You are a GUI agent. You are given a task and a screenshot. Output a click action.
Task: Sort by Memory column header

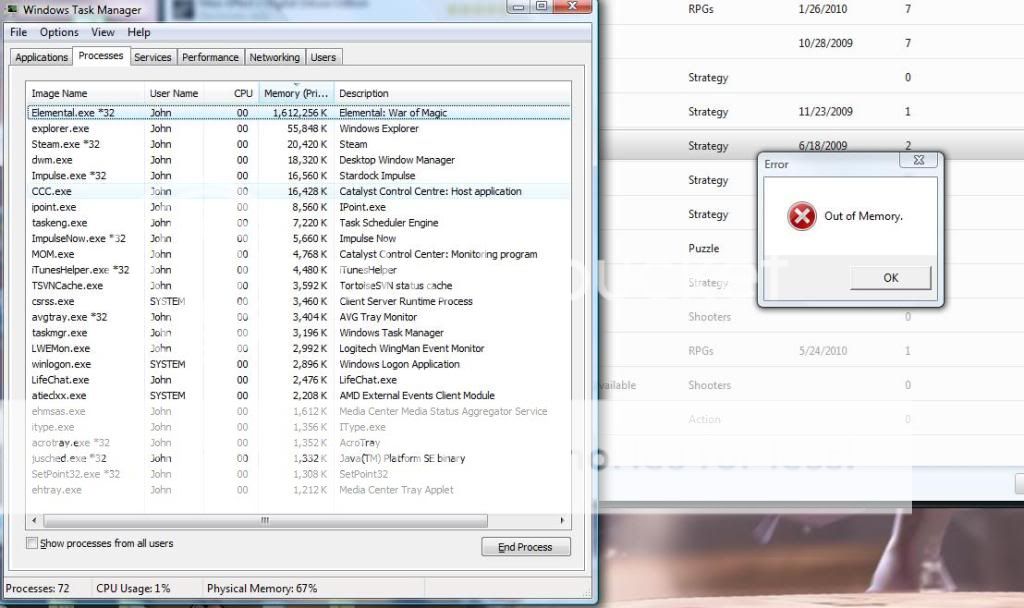pos(295,93)
